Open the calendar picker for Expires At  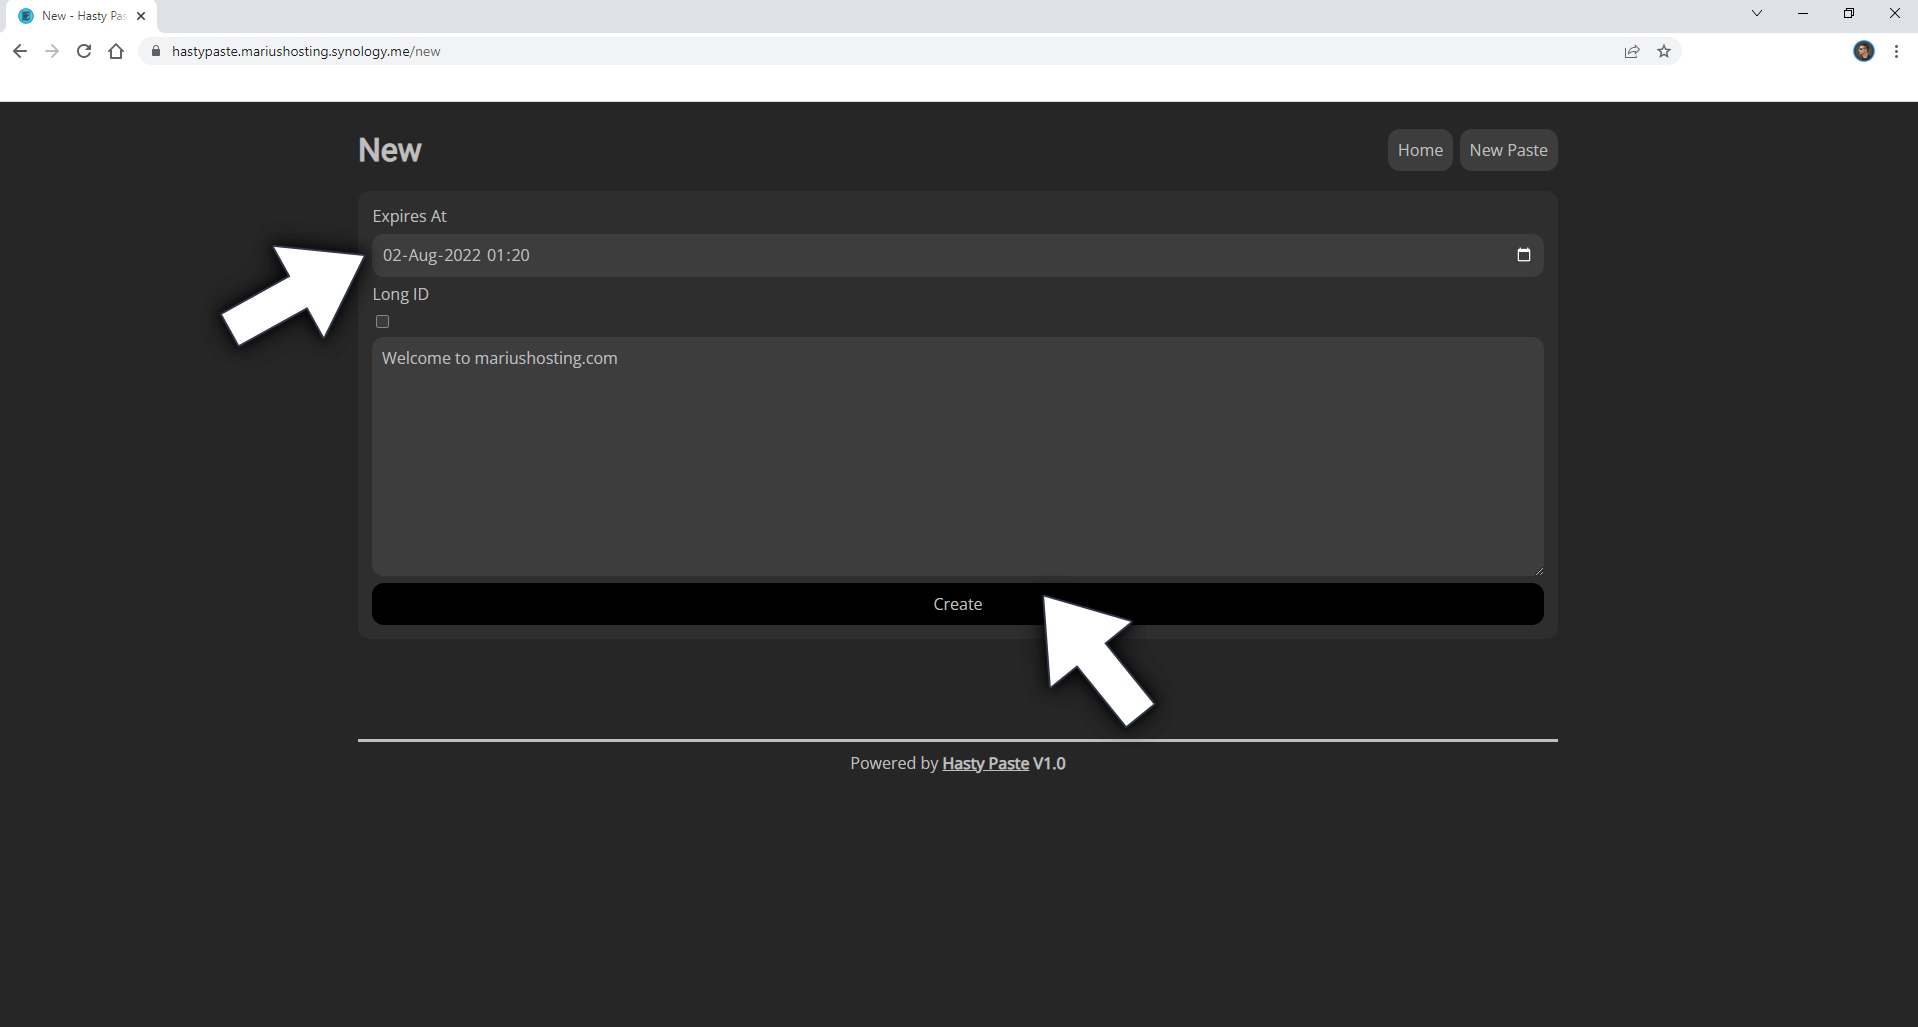[1523, 255]
